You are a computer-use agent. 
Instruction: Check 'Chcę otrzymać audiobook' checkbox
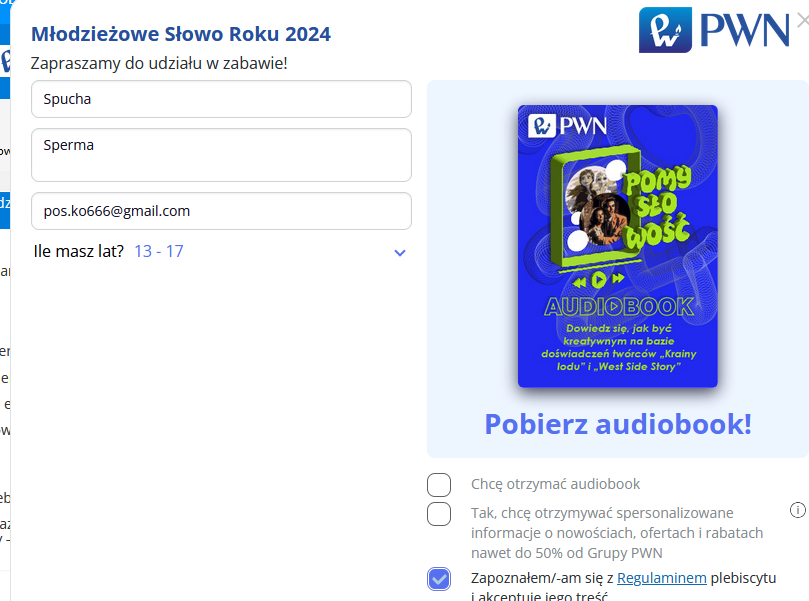439,485
